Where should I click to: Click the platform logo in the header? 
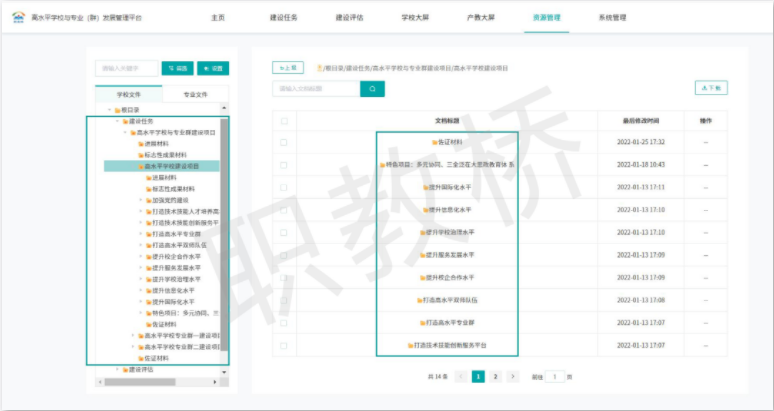coord(18,17)
